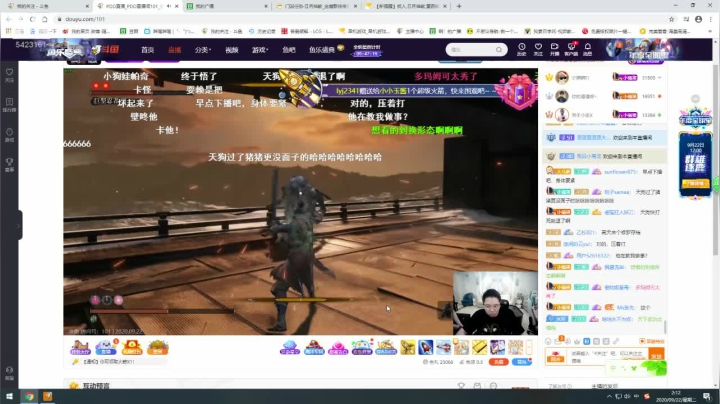This screenshot has height=404, width=720.
Task: Focus the header search field
Action: (471, 50)
